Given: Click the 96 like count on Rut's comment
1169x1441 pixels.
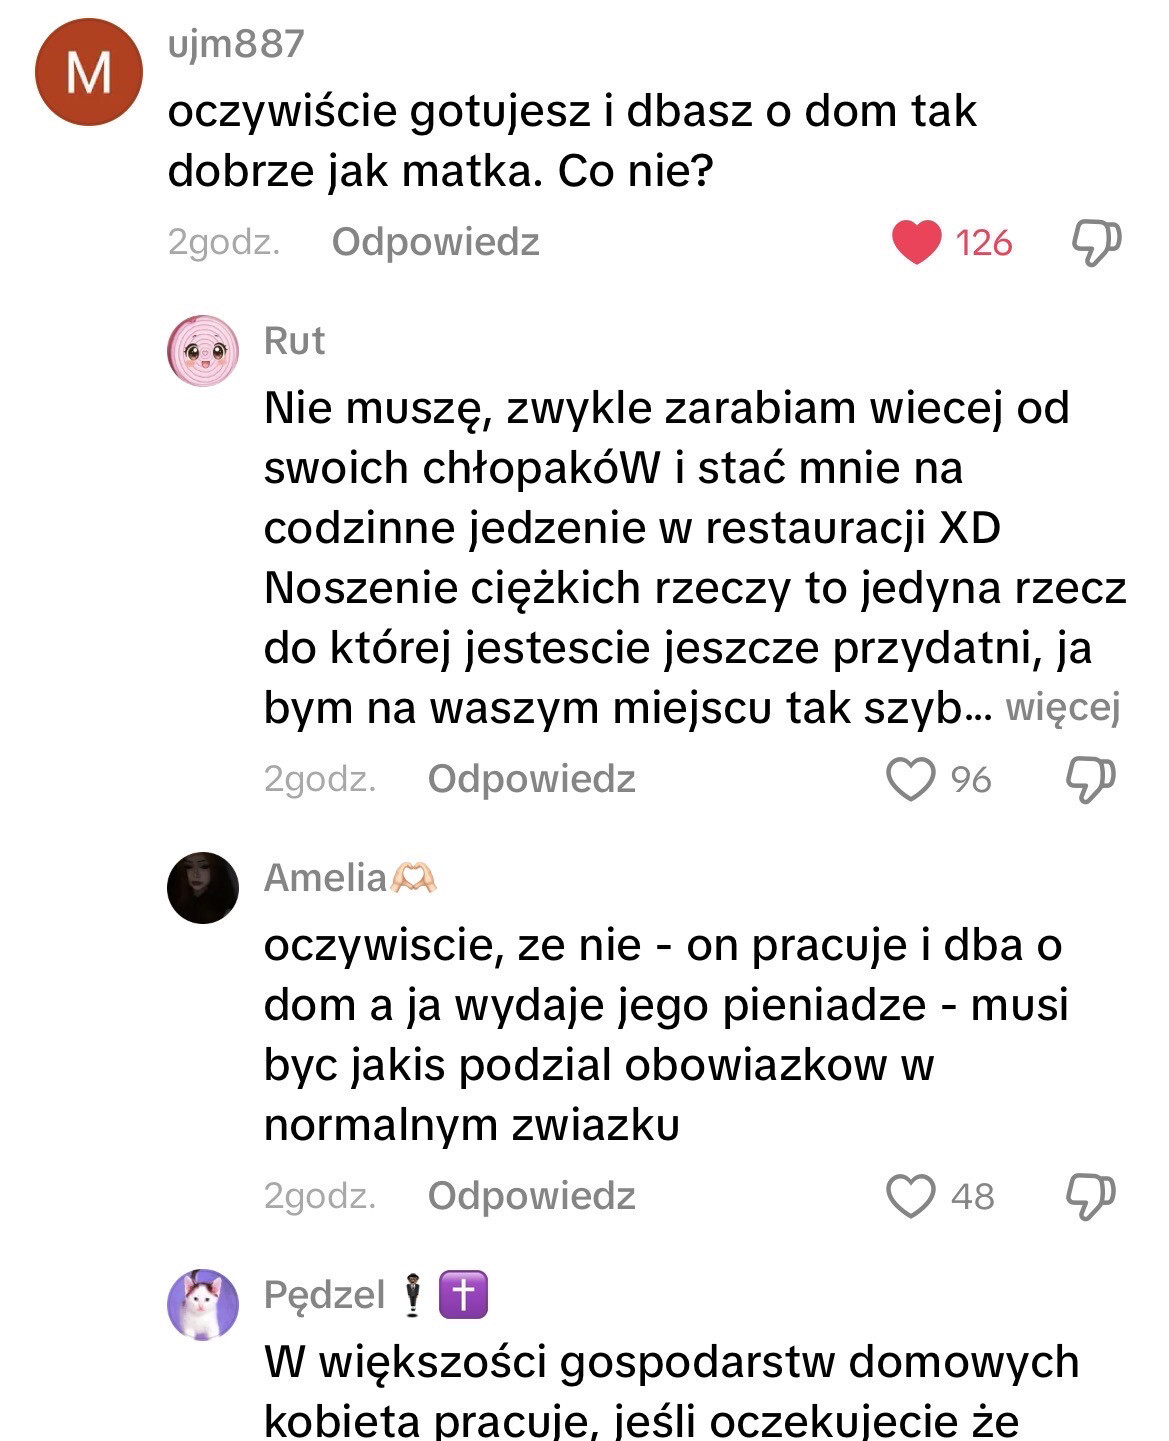Looking at the screenshot, I should [970, 779].
